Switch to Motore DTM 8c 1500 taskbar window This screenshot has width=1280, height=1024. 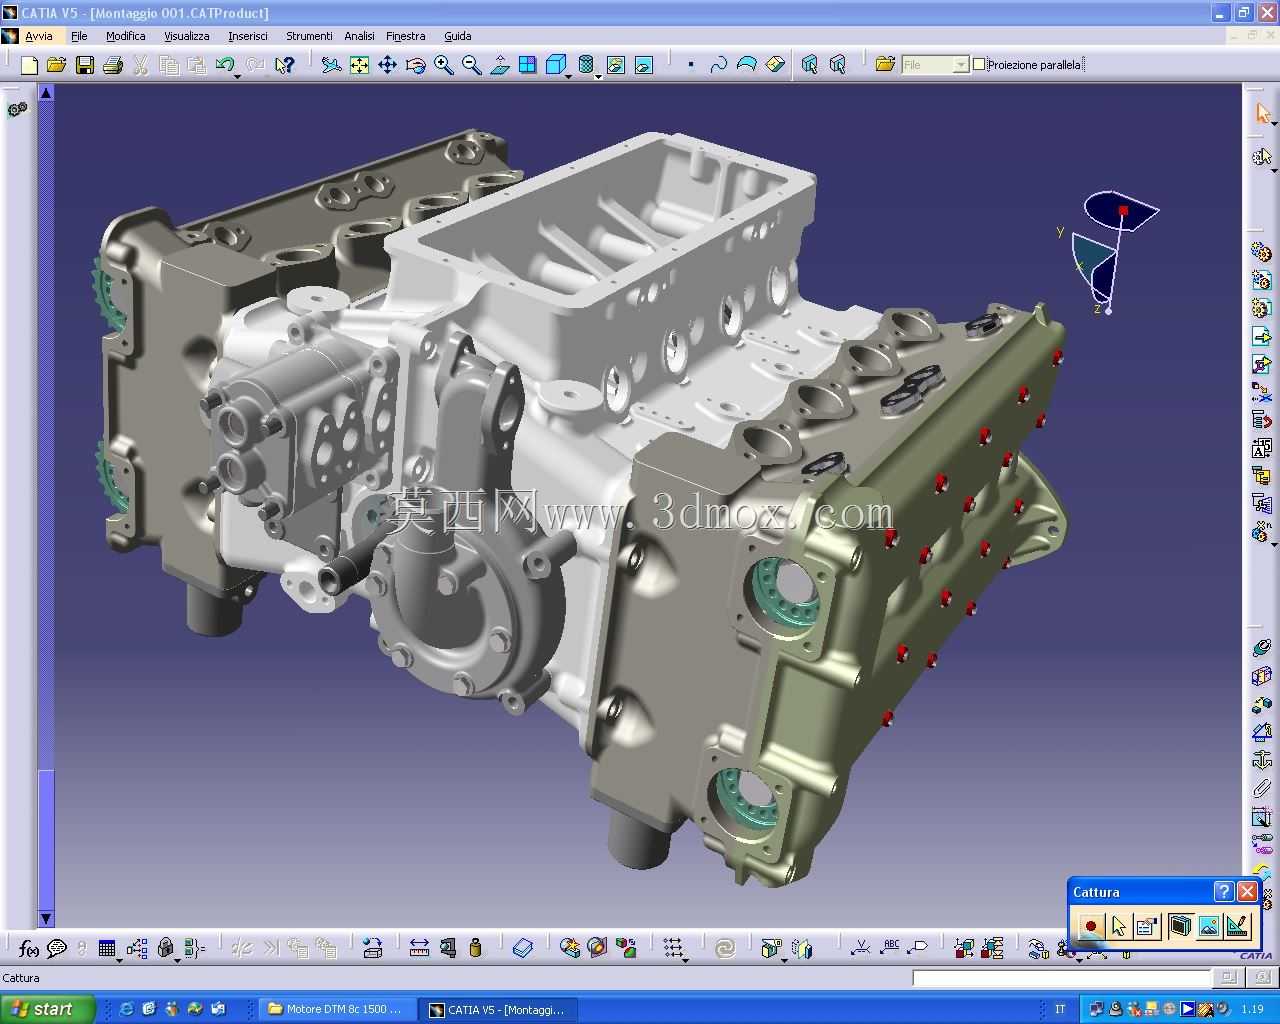(335, 1009)
